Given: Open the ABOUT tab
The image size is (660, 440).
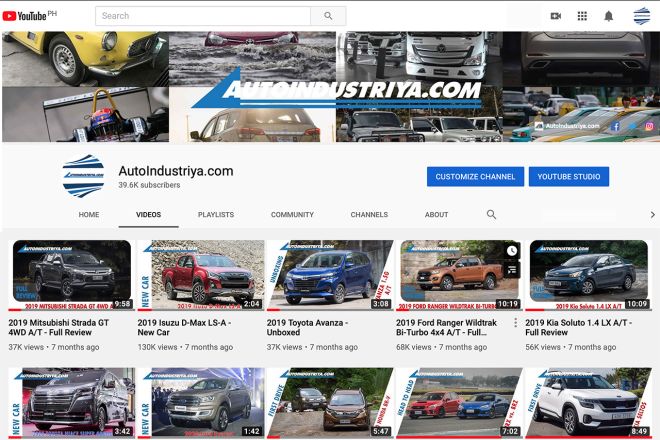Looking at the screenshot, I should point(436,214).
